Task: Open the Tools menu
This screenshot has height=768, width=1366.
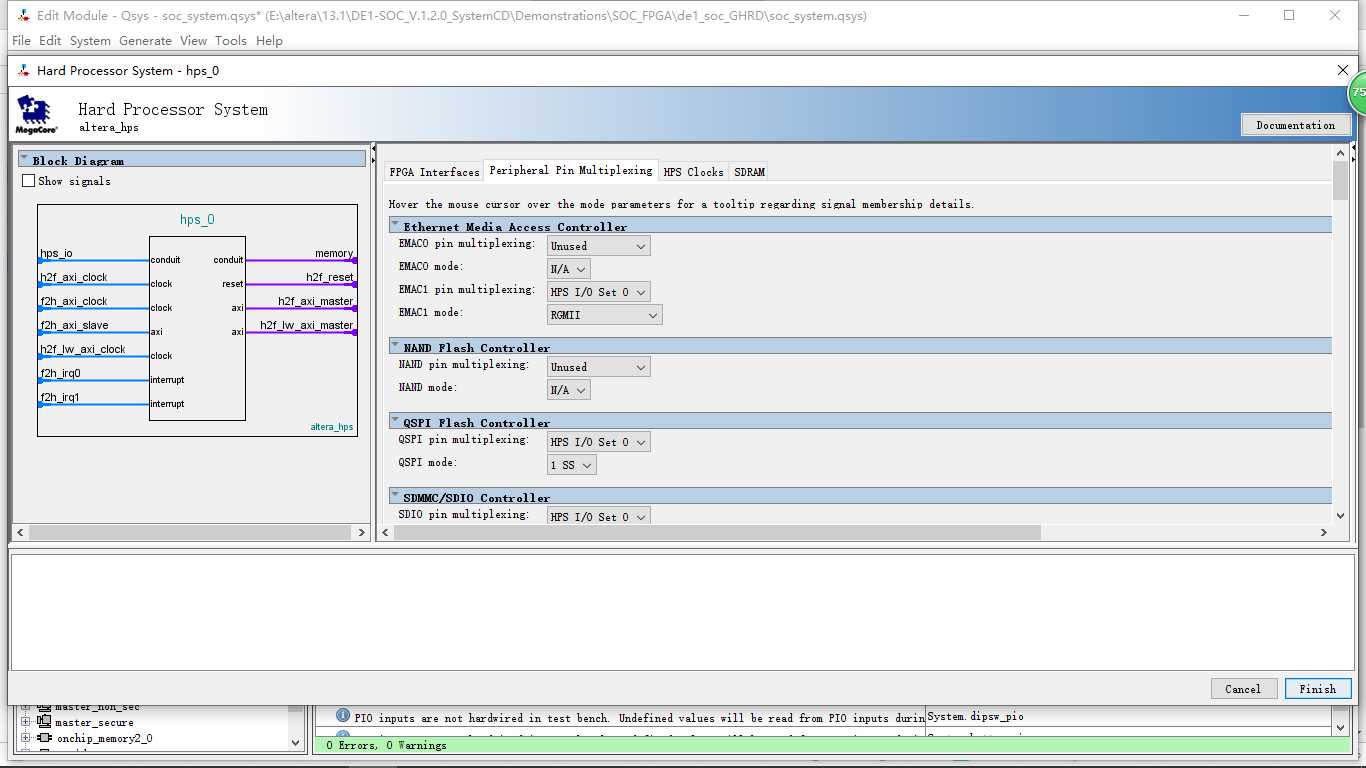Action: [x=231, y=41]
